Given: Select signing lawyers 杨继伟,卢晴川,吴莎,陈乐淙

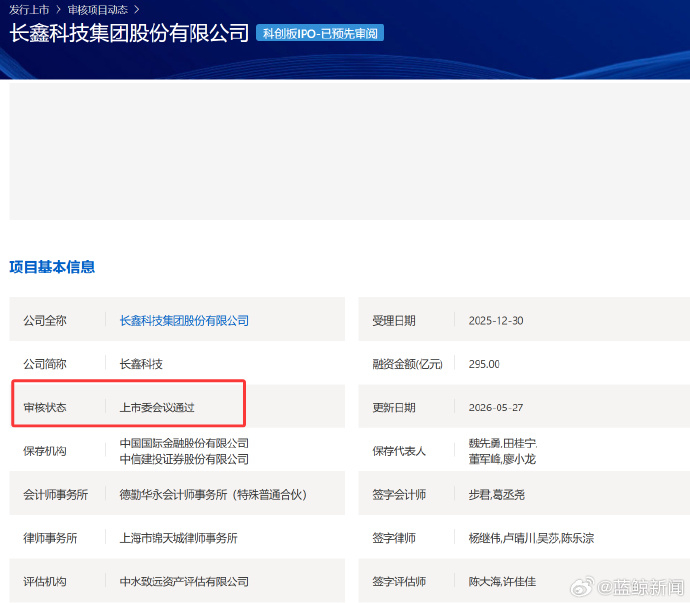Looking at the screenshot, I should pyautogui.click(x=531, y=538).
